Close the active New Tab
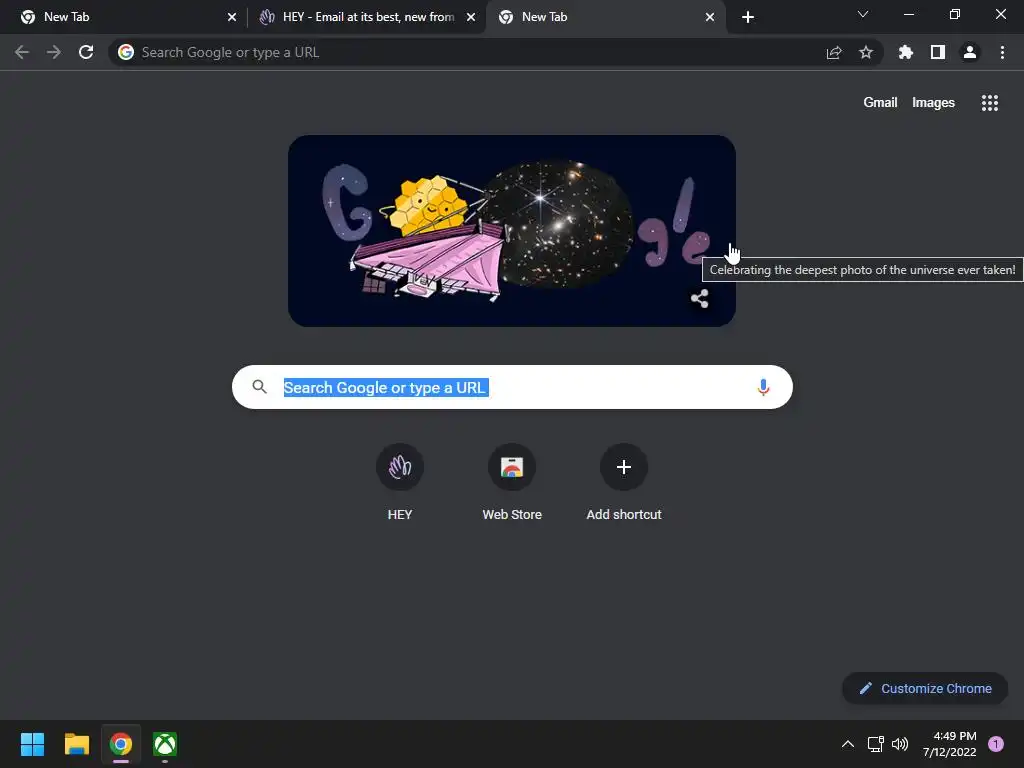Viewport: 1024px width, 768px height. tap(710, 17)
